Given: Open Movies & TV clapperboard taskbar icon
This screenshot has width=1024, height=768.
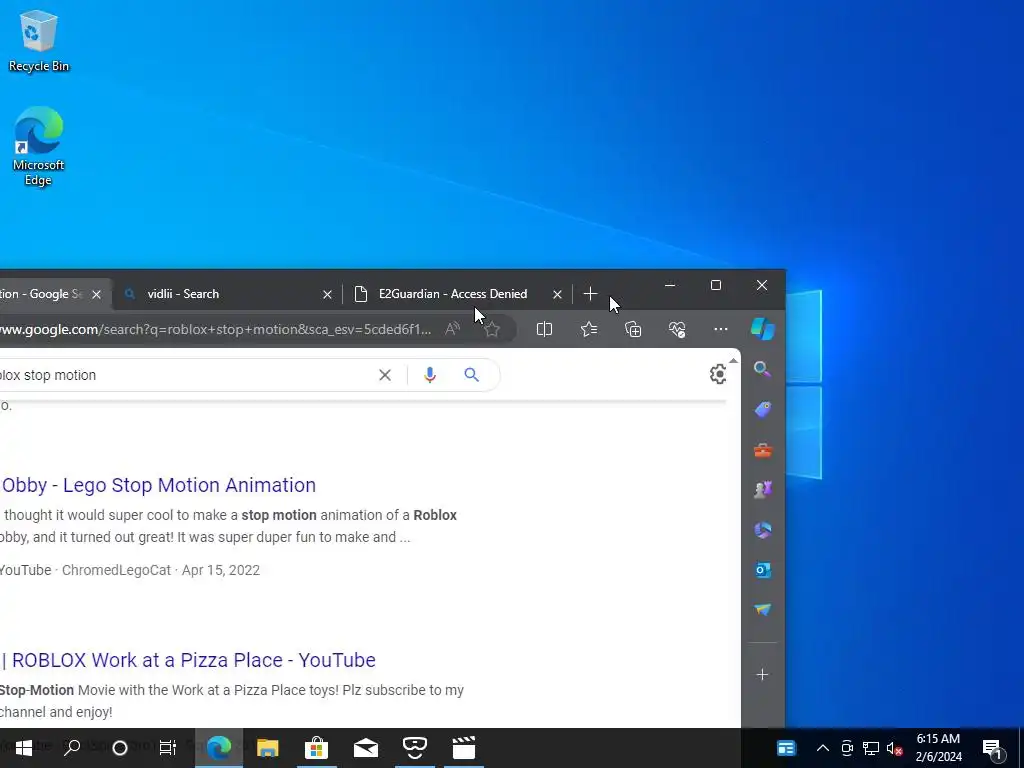Looking at the screenshot, I should click(x=464, y=748).
